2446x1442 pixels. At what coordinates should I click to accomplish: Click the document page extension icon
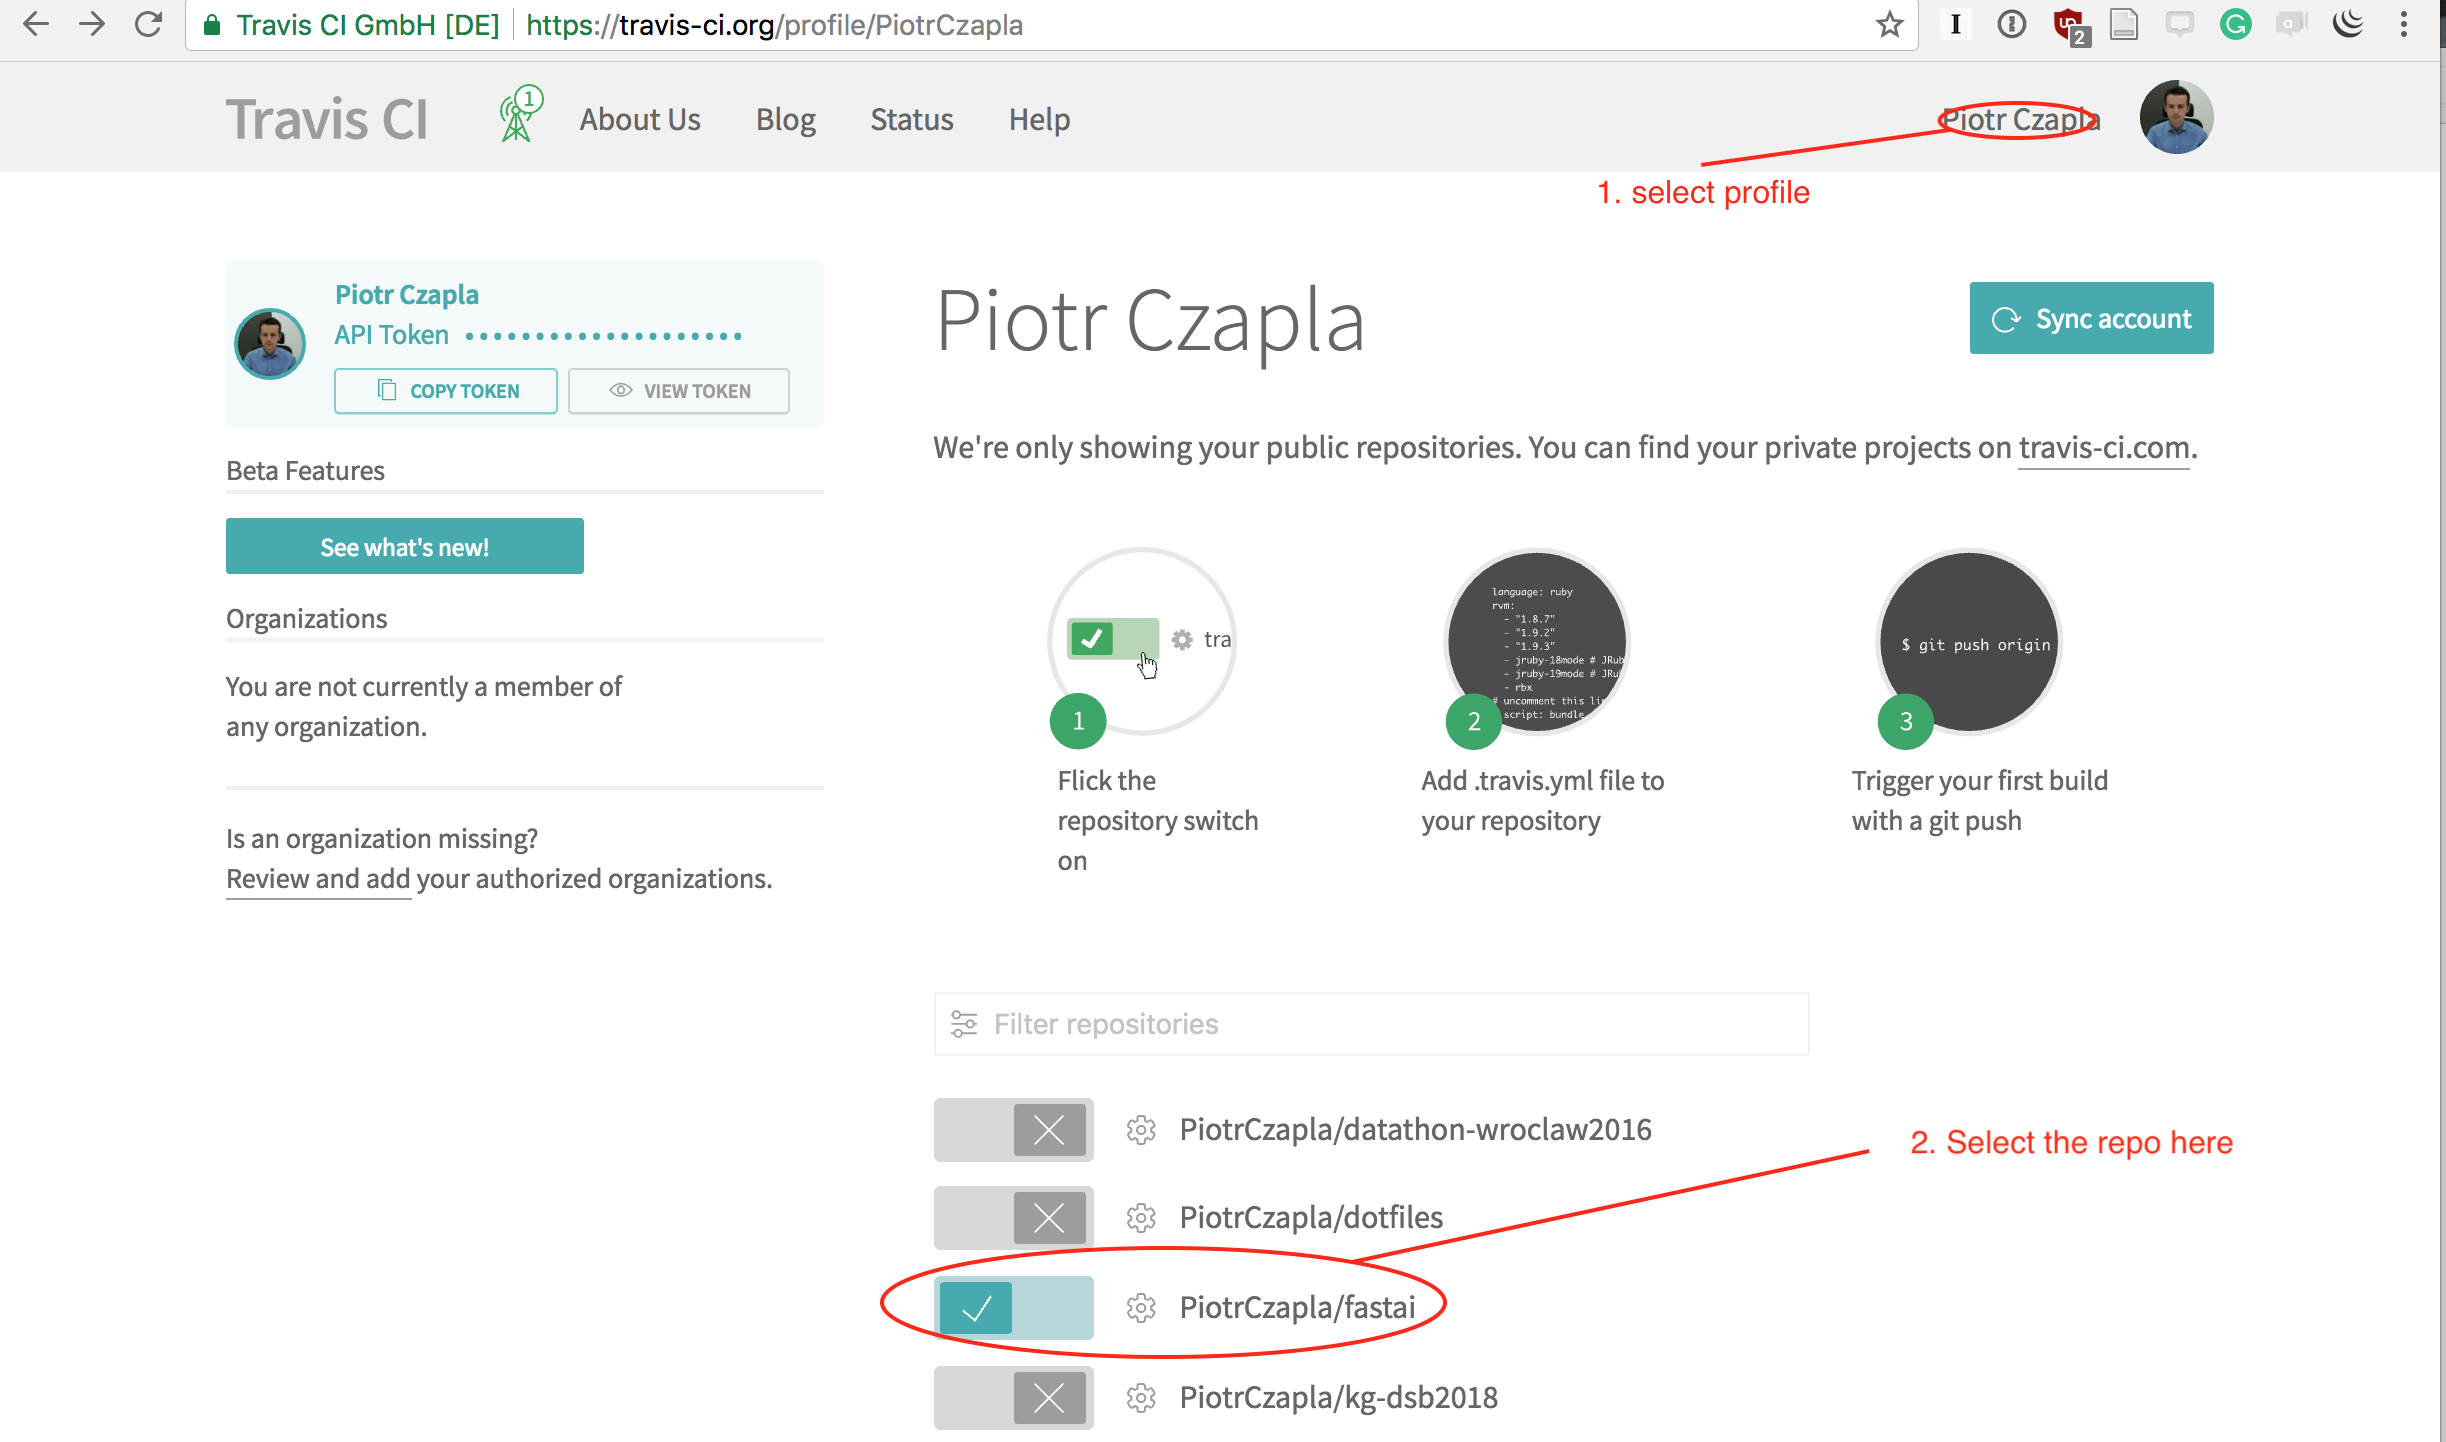point(2124,24)
